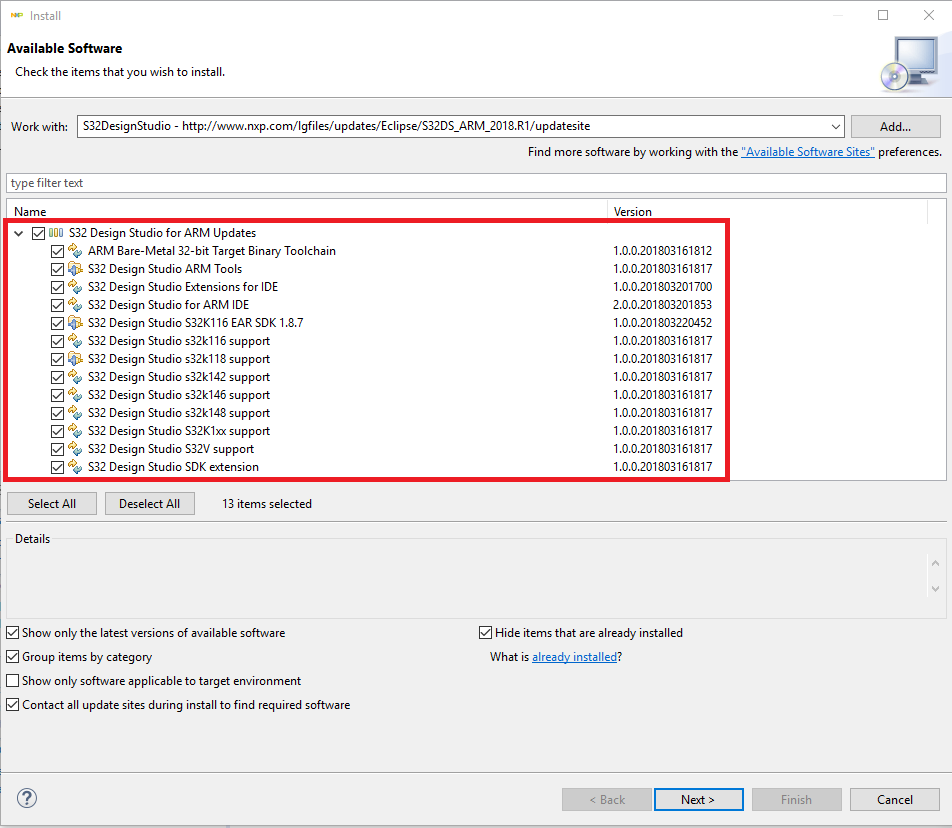Enable Show only software applicable to target environment
Screen dimensions: 952x828
point(12,680)
